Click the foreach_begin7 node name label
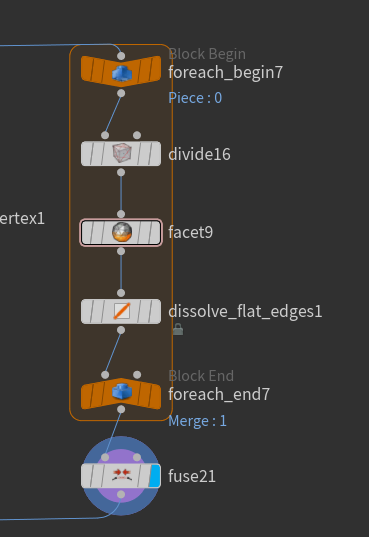The width and height of the screenshot is (369, 537). (225, 73)
